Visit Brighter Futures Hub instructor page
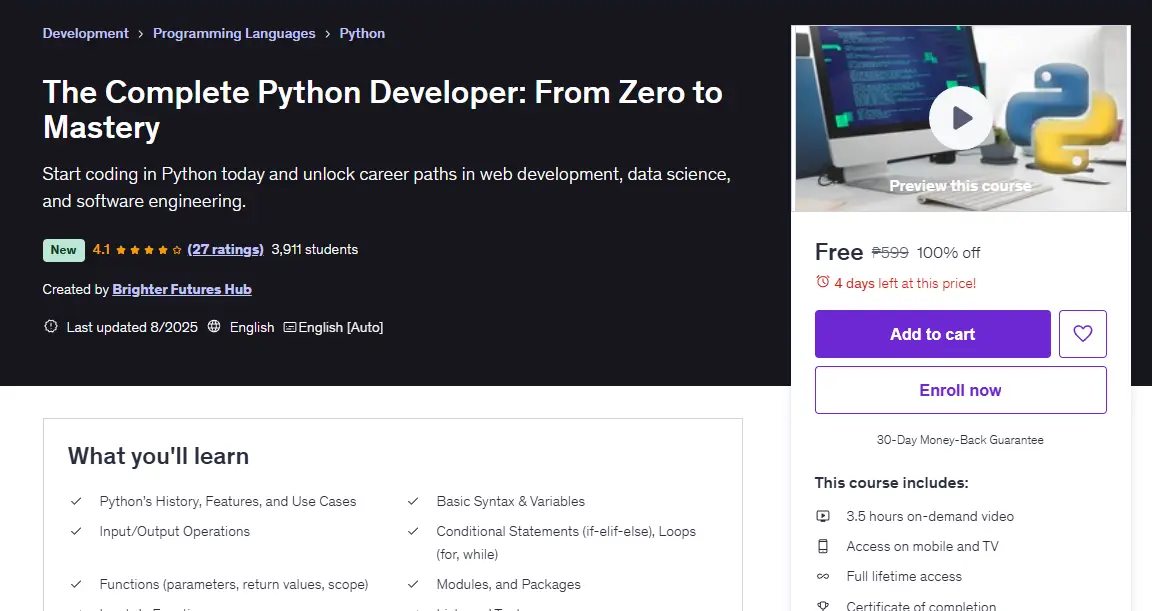Image resolution: width=1152 pixels, height=611 pixels. point(181,289)
